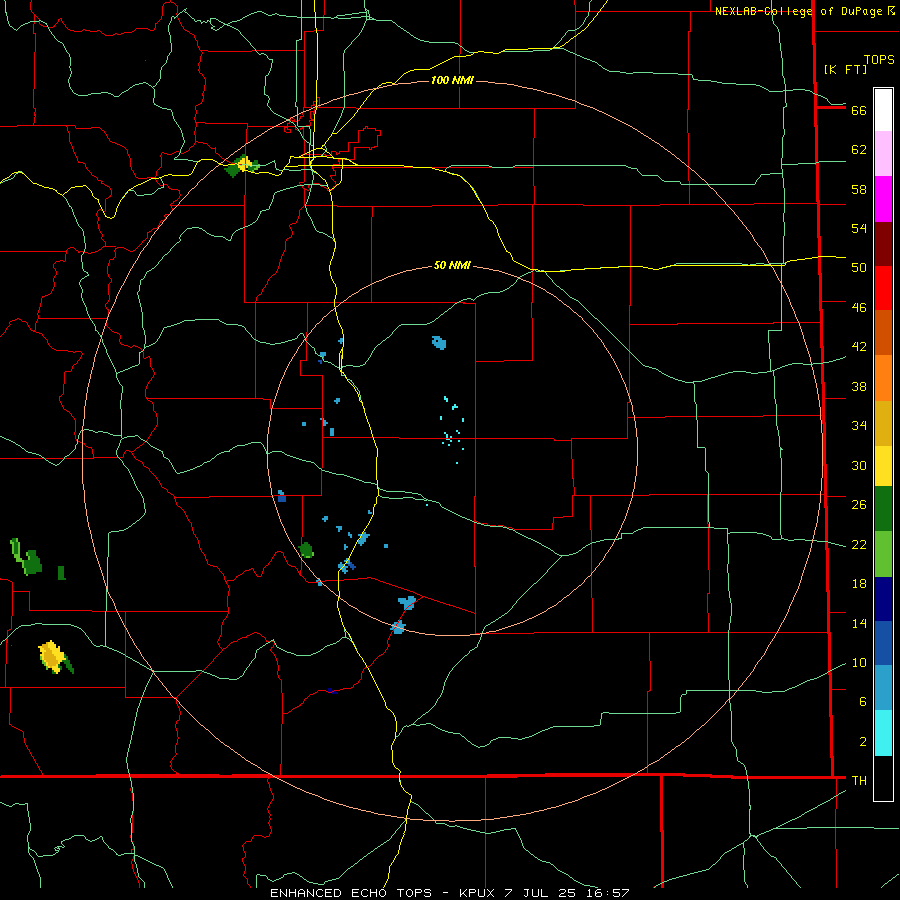The image size is (900, 900).
Task: Click the legend value 34
Action: coord(859,425)
